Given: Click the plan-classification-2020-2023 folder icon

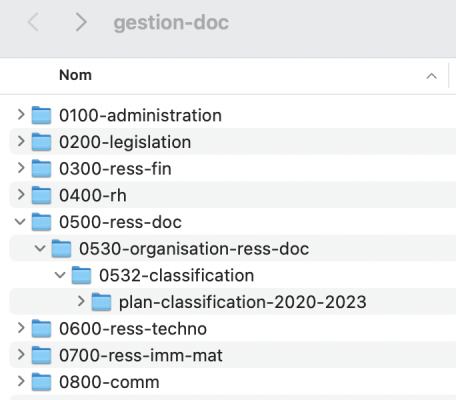Looking at the screenshot, I should click(101, 302).
